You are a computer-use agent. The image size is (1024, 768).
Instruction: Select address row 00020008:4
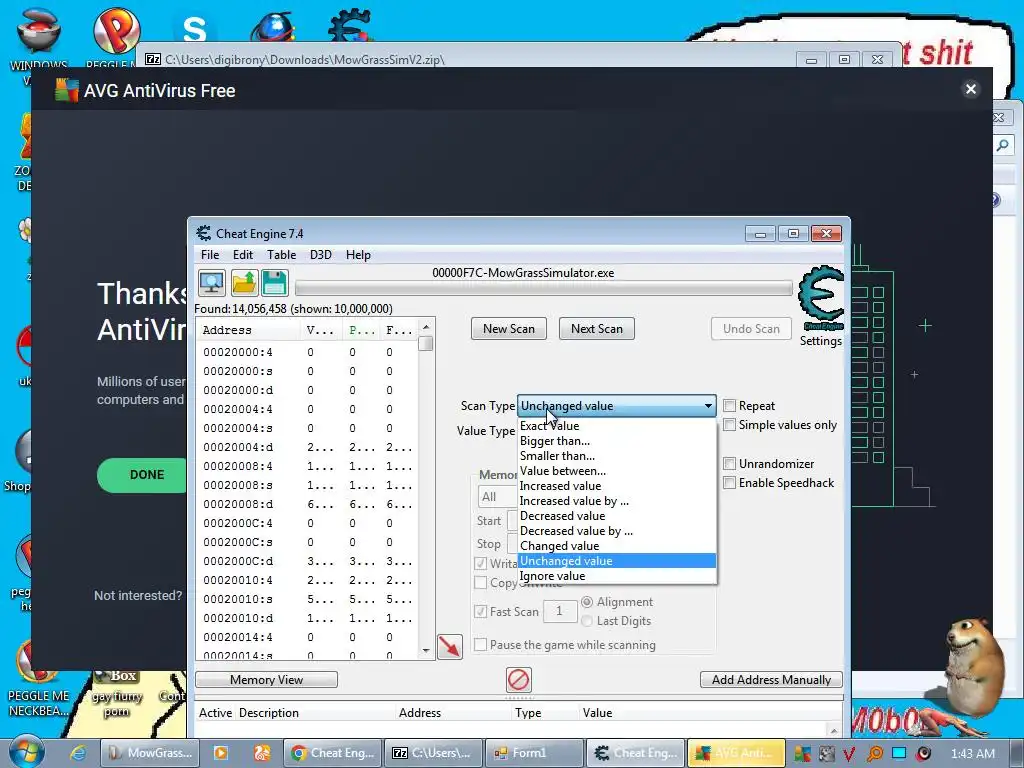coord(307,466)
